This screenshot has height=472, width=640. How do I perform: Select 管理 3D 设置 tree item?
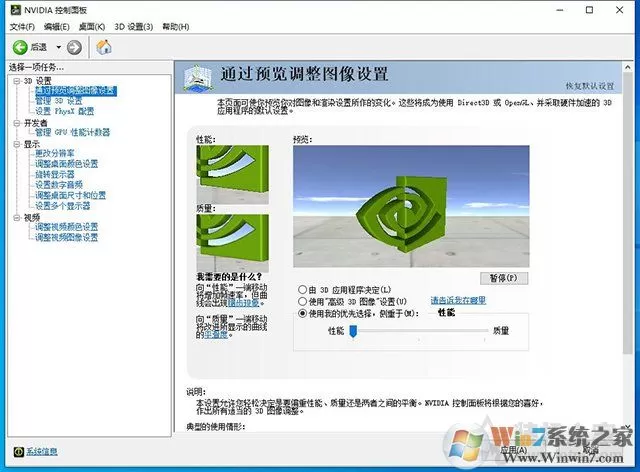pos(59,101)
